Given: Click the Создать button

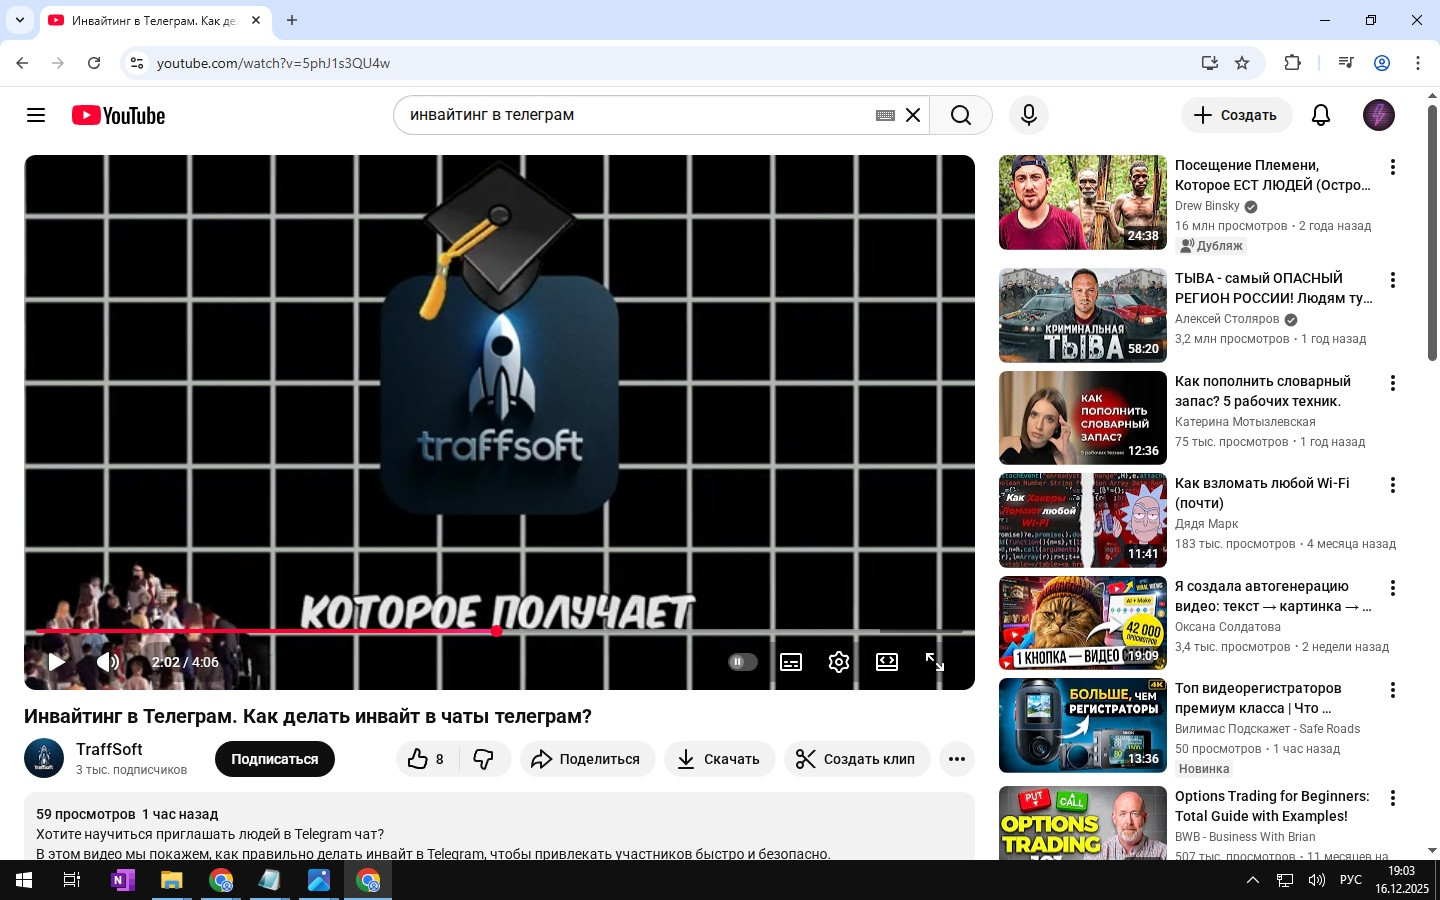Looking at the screenshot, I should click(1237, 115).
